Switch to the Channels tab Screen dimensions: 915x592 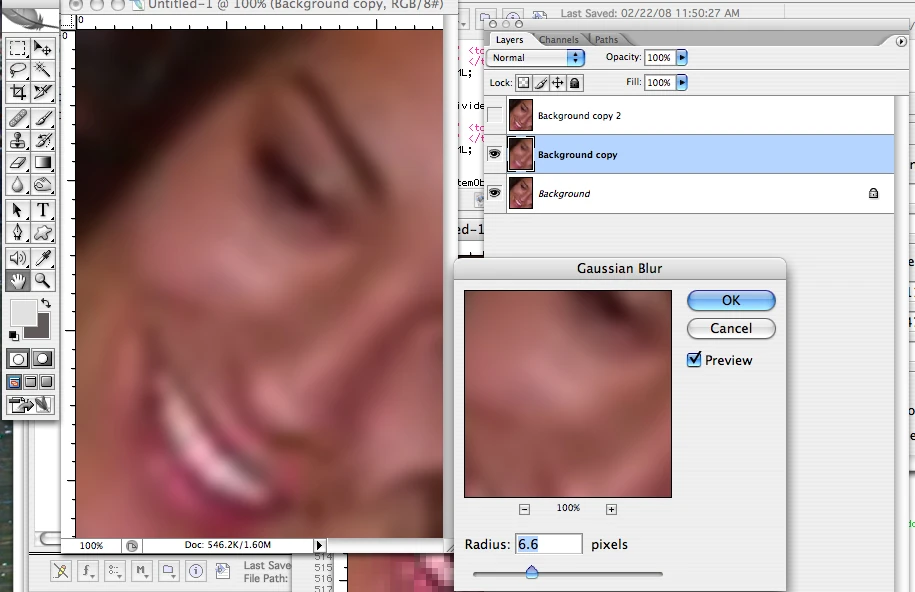click(x=558, y=40)
